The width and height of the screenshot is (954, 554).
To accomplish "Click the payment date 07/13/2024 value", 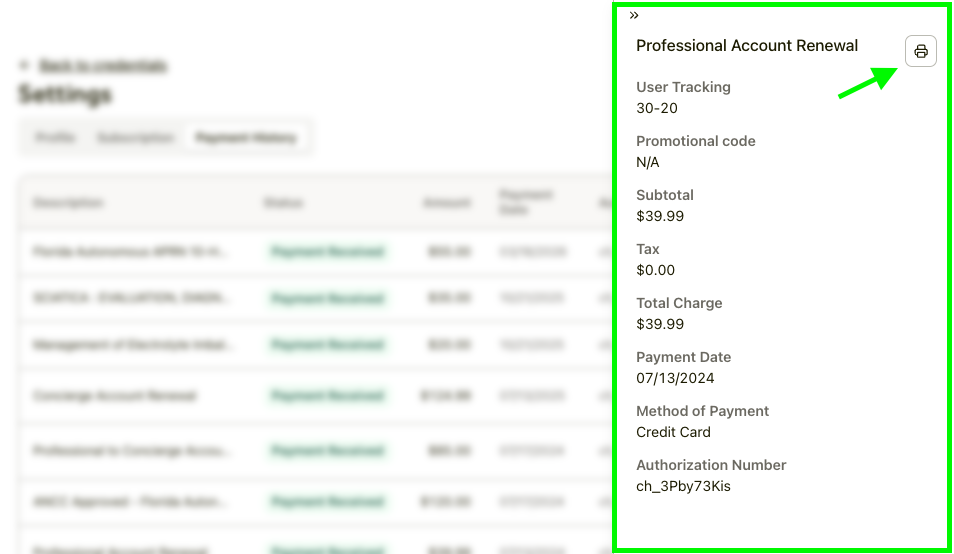I will [x=675, y=378].
